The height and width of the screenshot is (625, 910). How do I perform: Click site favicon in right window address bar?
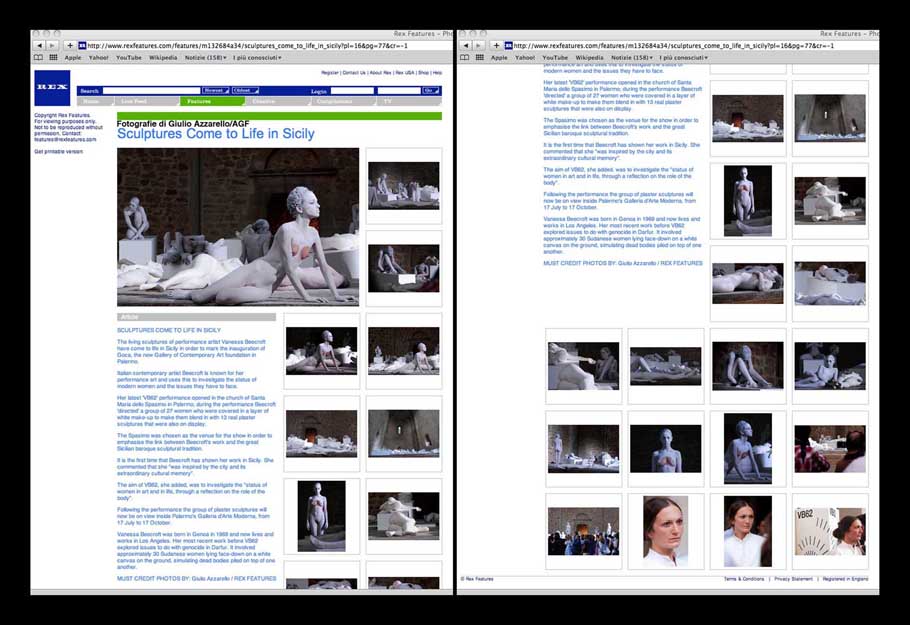point(508,45)
